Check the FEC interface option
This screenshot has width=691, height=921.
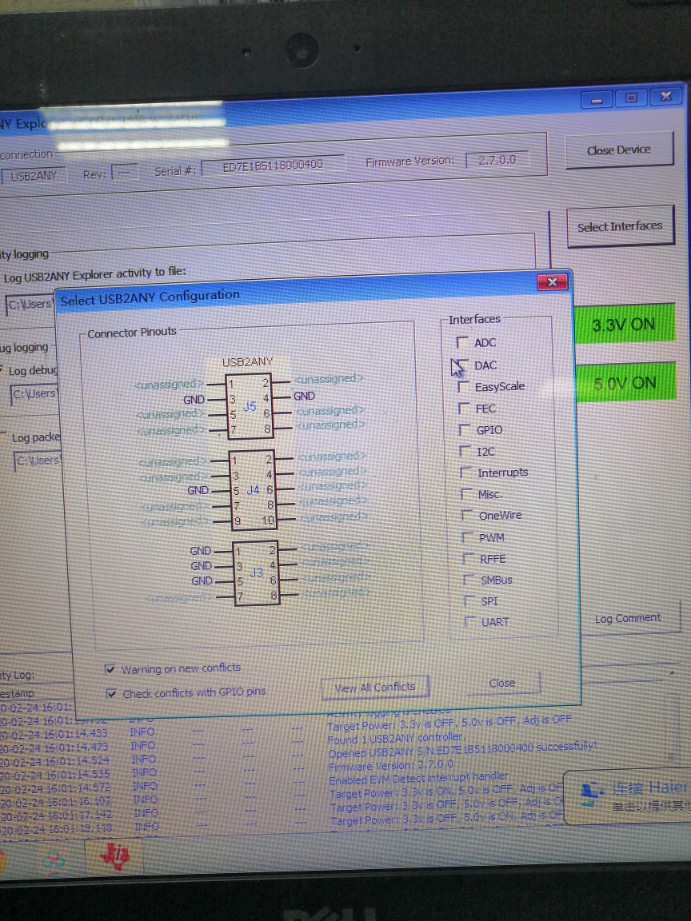coord(464,408)
